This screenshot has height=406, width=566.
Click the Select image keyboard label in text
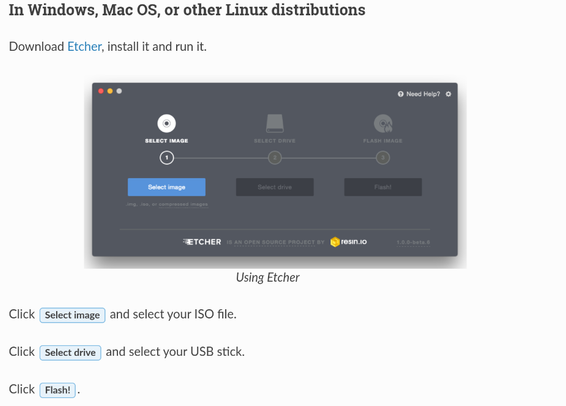pos(72,315)
